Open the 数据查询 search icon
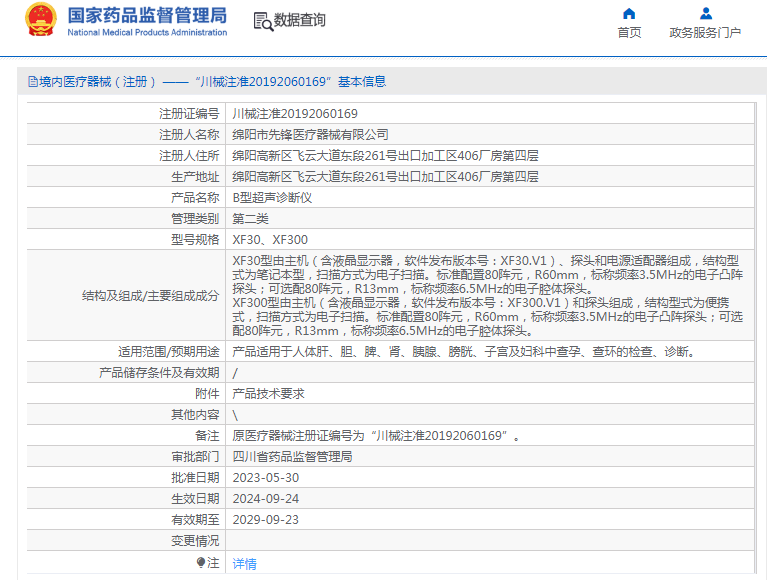Screen dimensions: 767x580 pyautogui.click(x=263, y=22)
